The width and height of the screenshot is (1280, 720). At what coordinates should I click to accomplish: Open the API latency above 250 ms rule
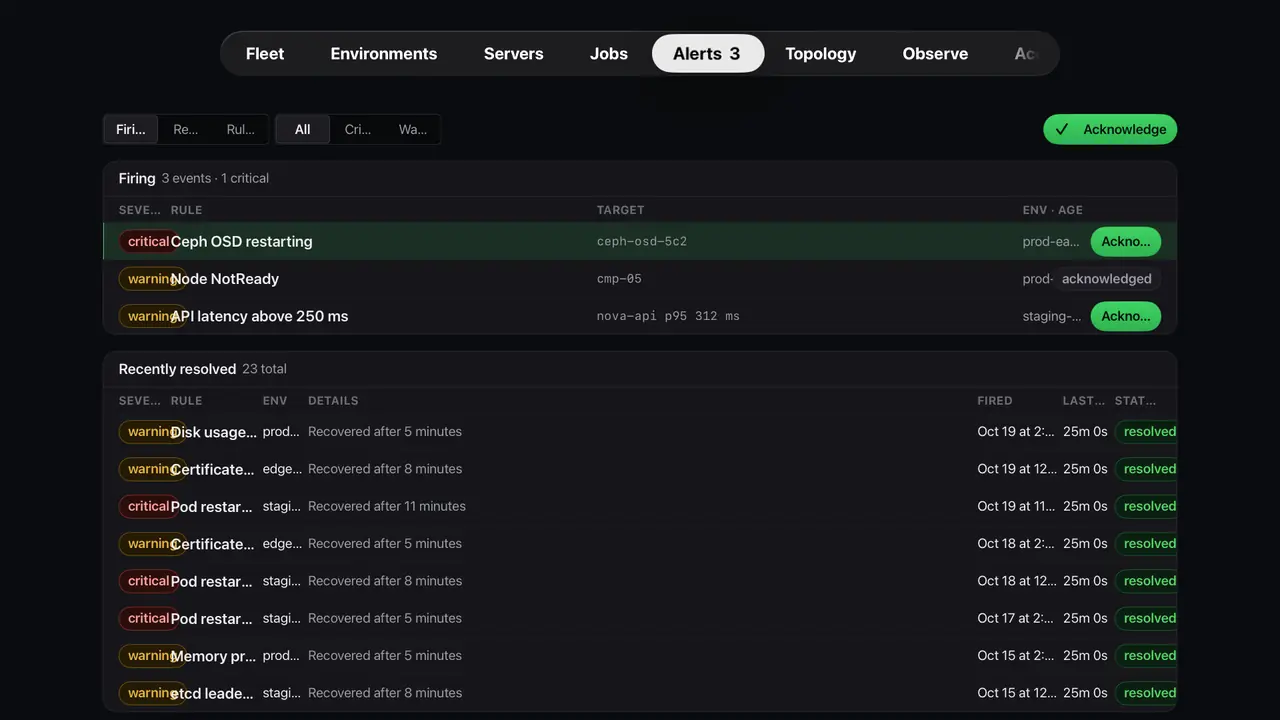click(x=260, y=316)
